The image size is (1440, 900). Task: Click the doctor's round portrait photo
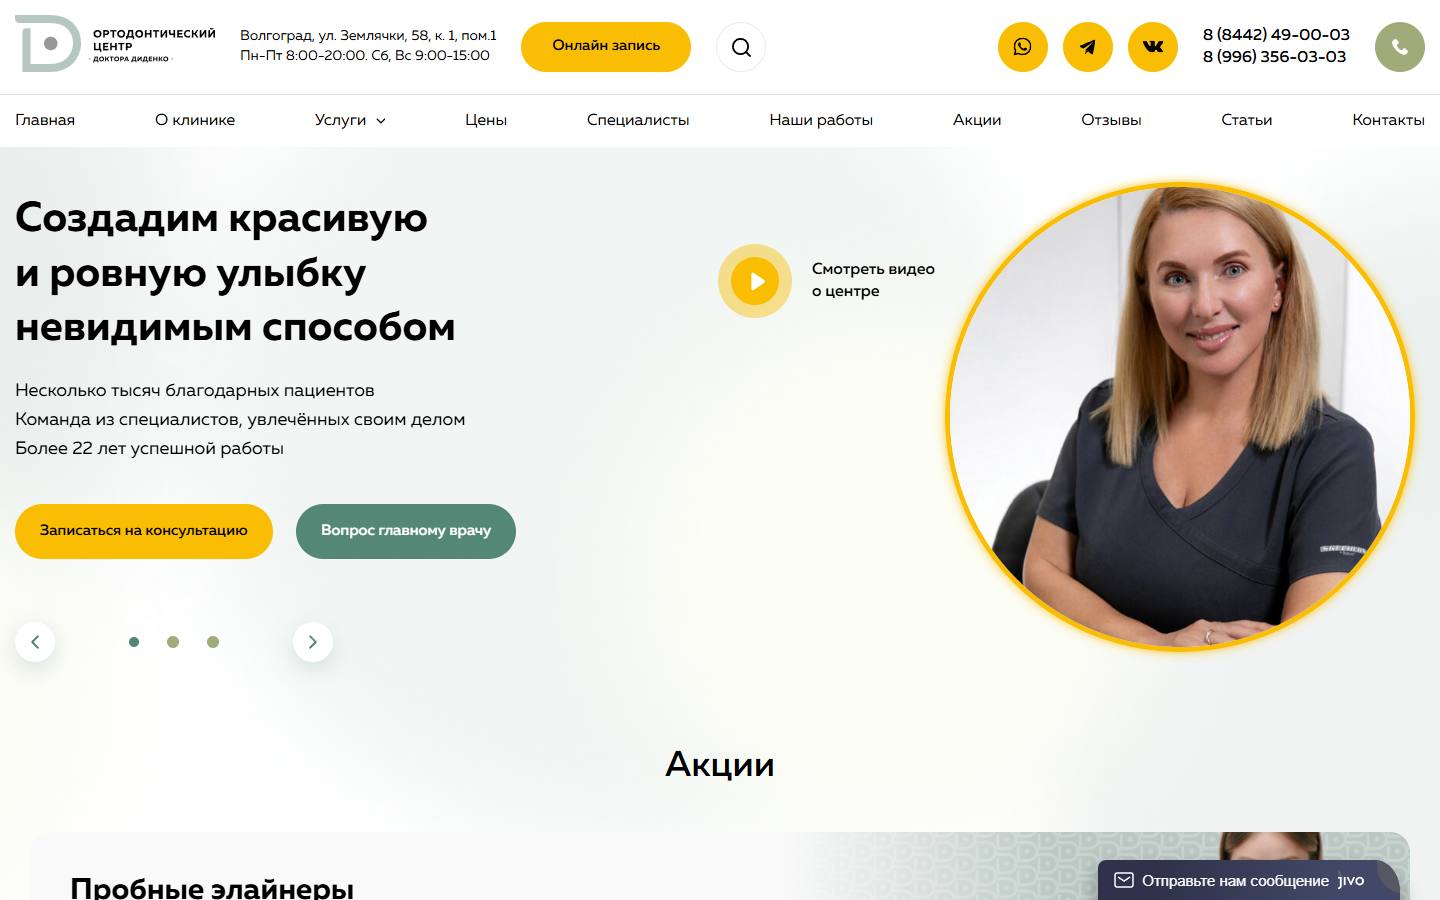tap(1180, 417)
